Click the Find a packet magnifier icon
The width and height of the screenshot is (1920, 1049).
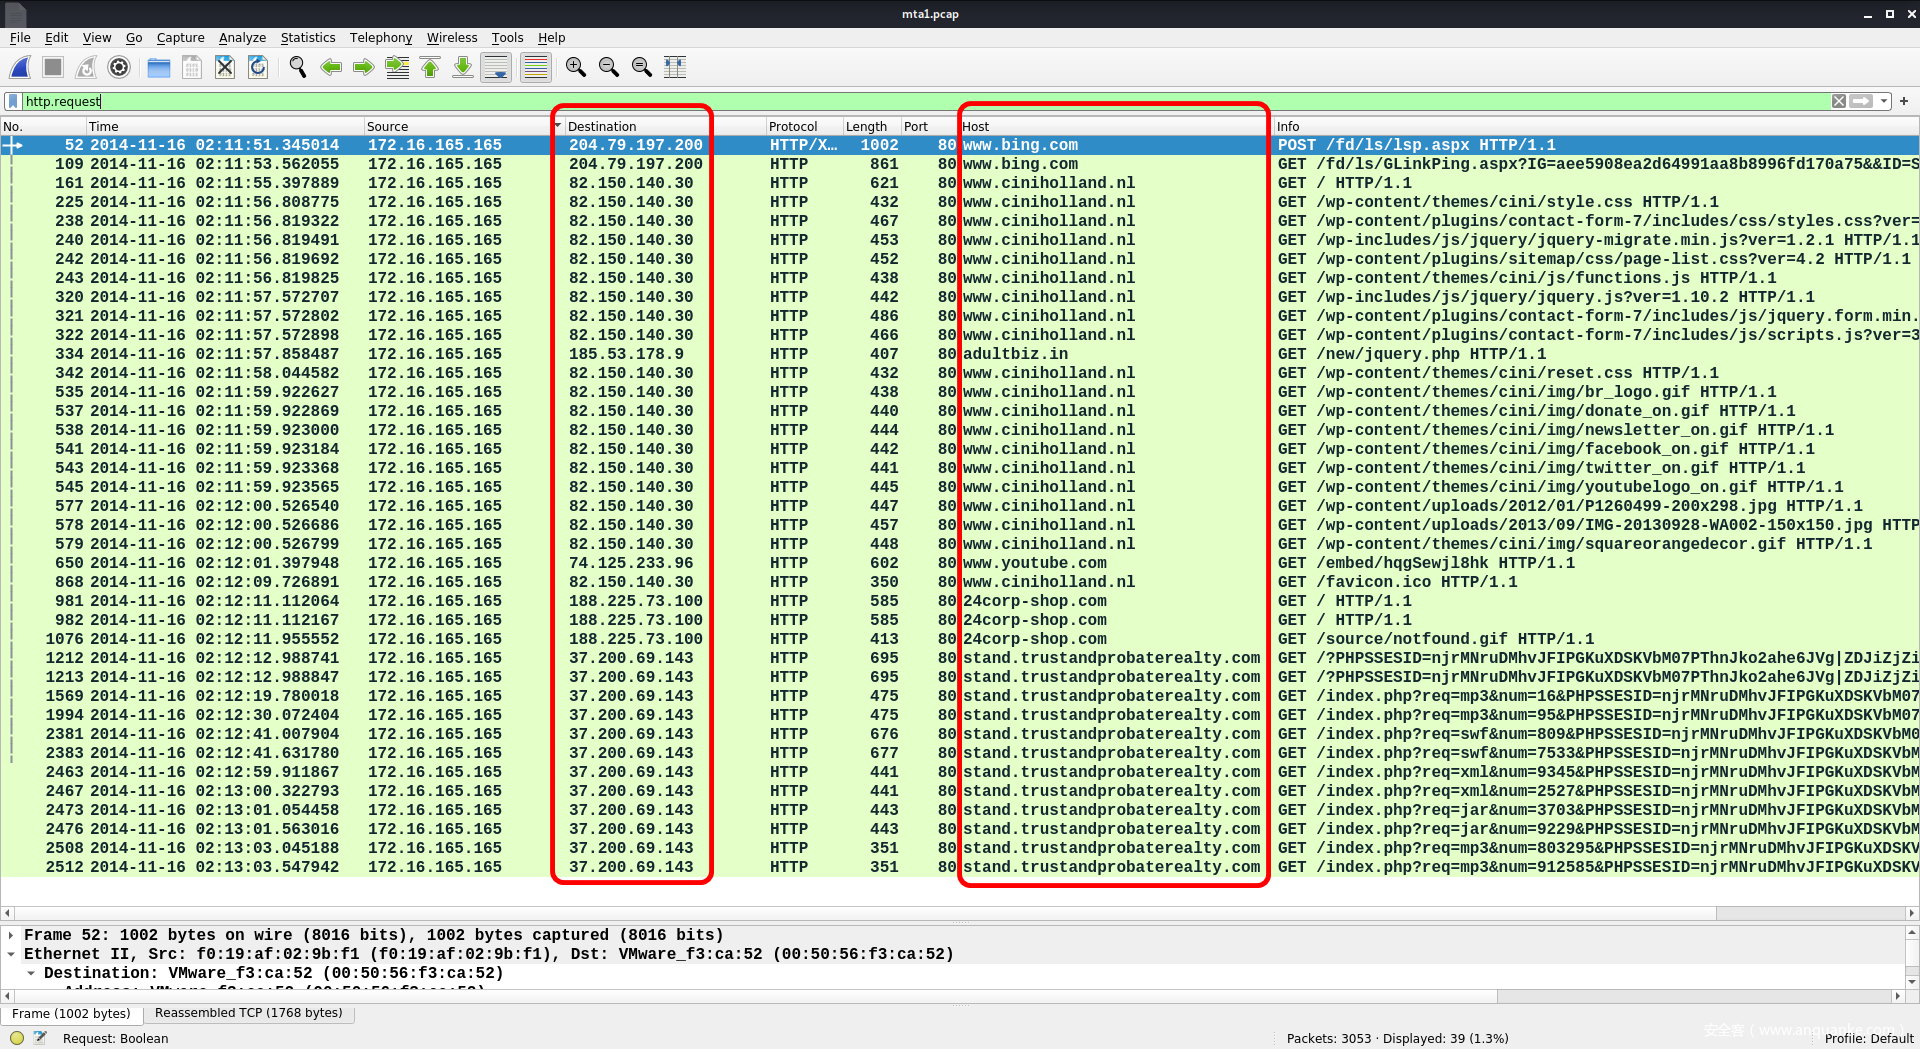tap(298, 67)
